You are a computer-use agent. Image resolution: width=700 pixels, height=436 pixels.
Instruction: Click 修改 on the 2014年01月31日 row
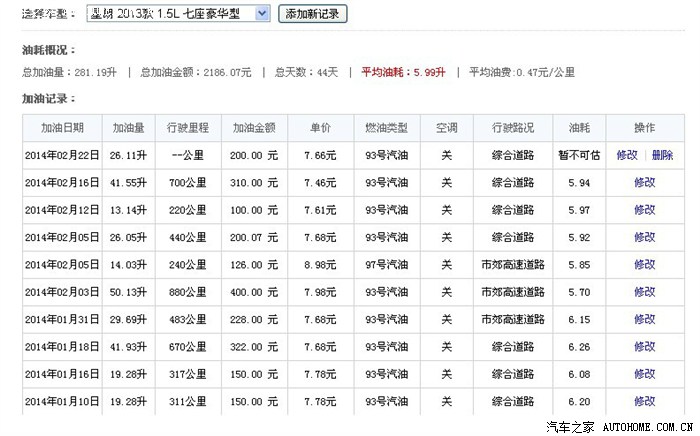(644, 319)
